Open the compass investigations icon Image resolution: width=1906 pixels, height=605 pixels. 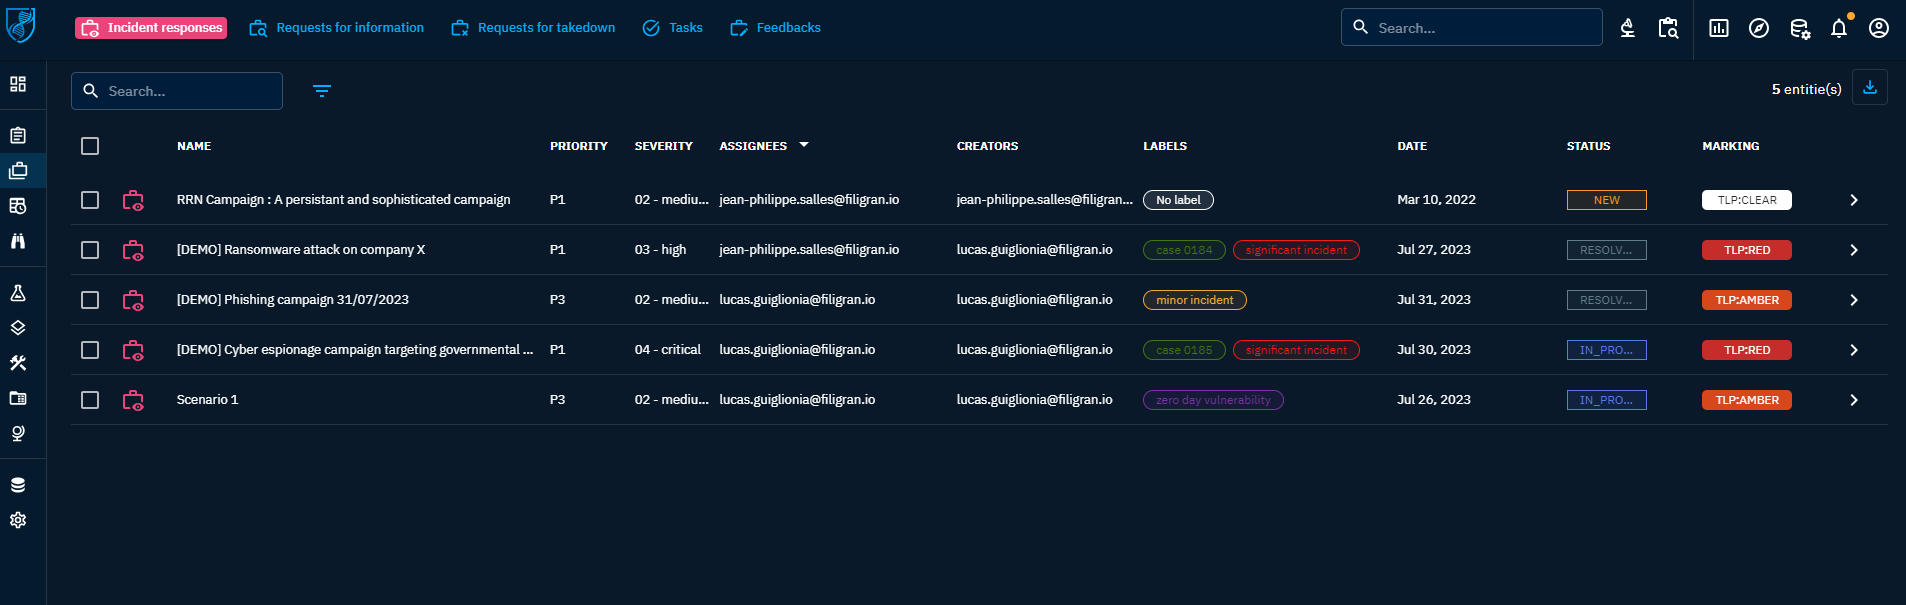pyautogui.click(x=1758, y=28)
